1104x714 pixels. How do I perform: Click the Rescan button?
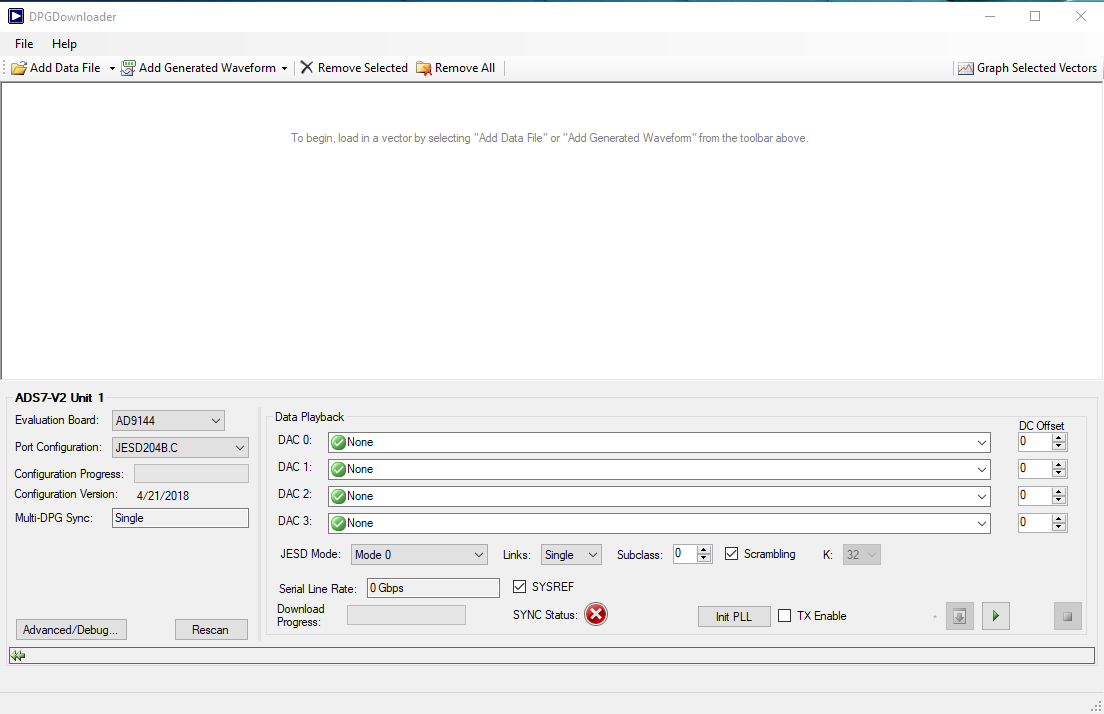211,630
